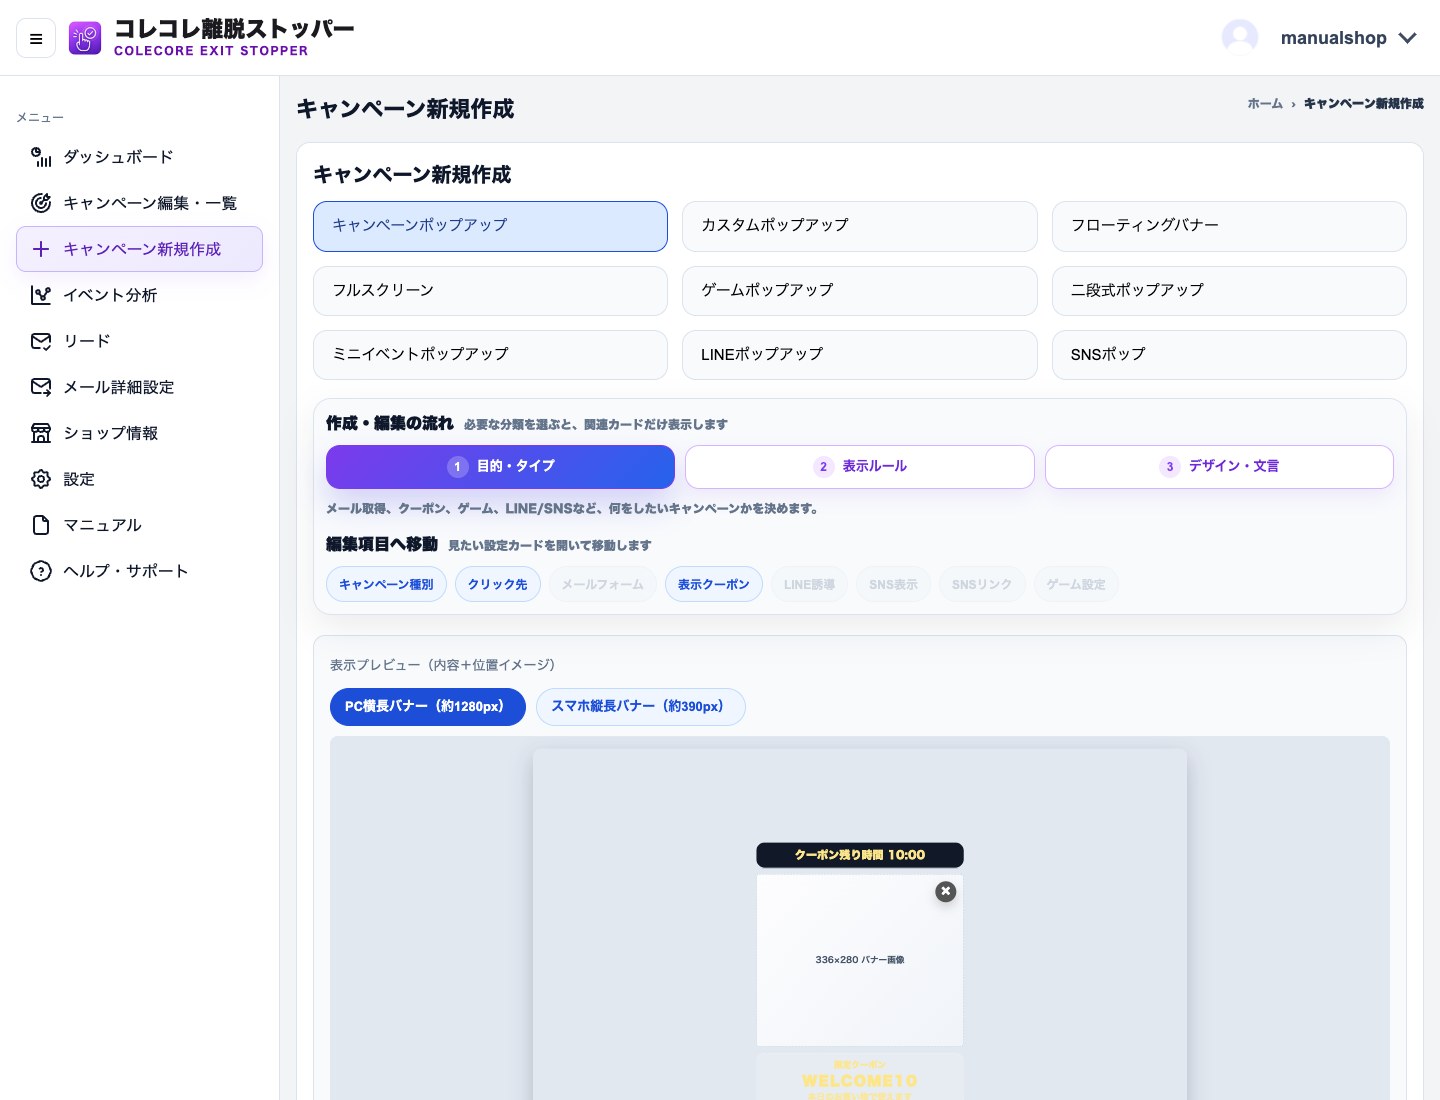This screenshot has height=1100, width=1440.
Task: Click the help question mark icon
Action: [41, 571]
